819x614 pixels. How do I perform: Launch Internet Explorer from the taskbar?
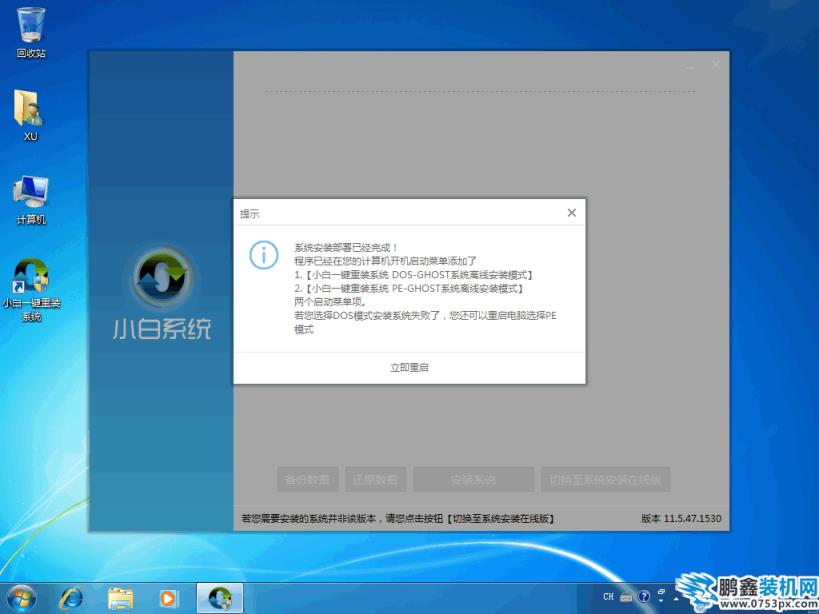(71, 598)
